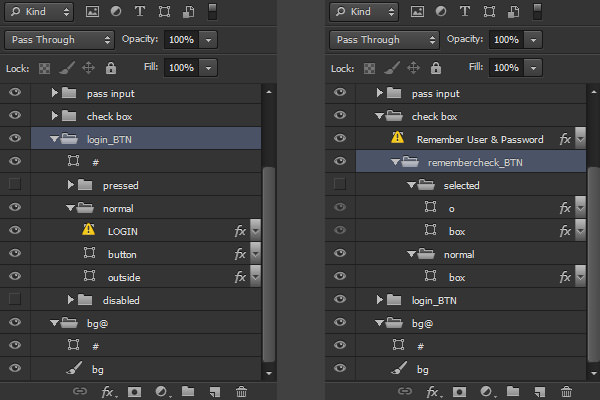Click the Fill value field in right panel
The image size is (600, 400).
click(506, 68)
